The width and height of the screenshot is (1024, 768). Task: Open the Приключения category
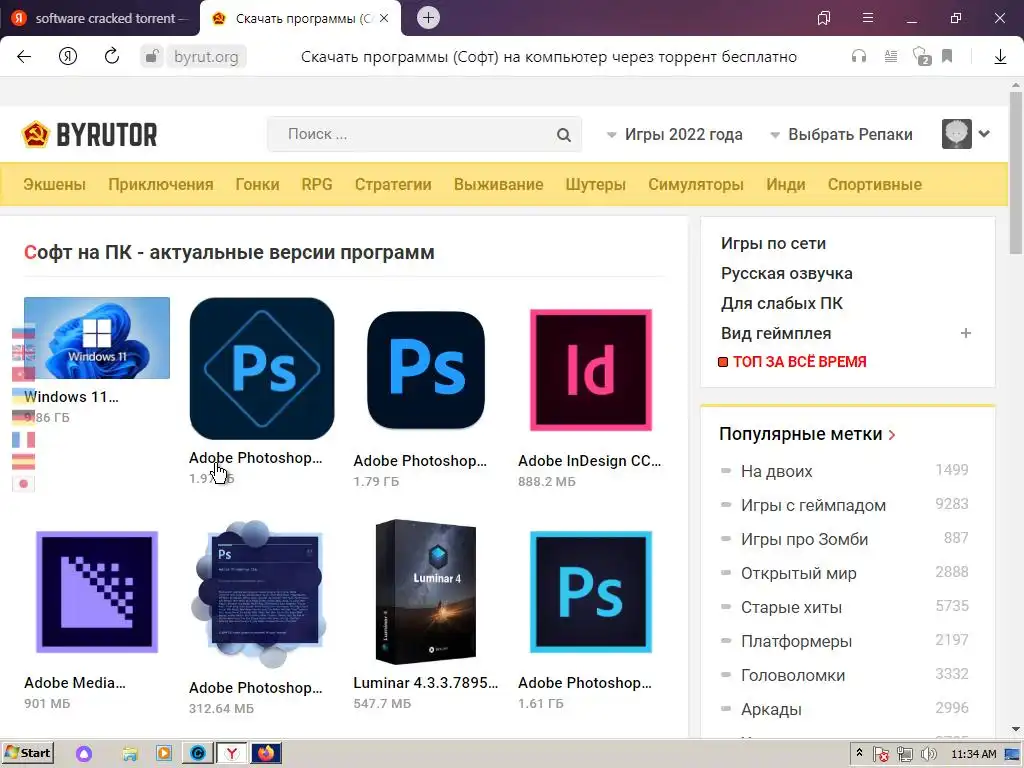[161, 184]
